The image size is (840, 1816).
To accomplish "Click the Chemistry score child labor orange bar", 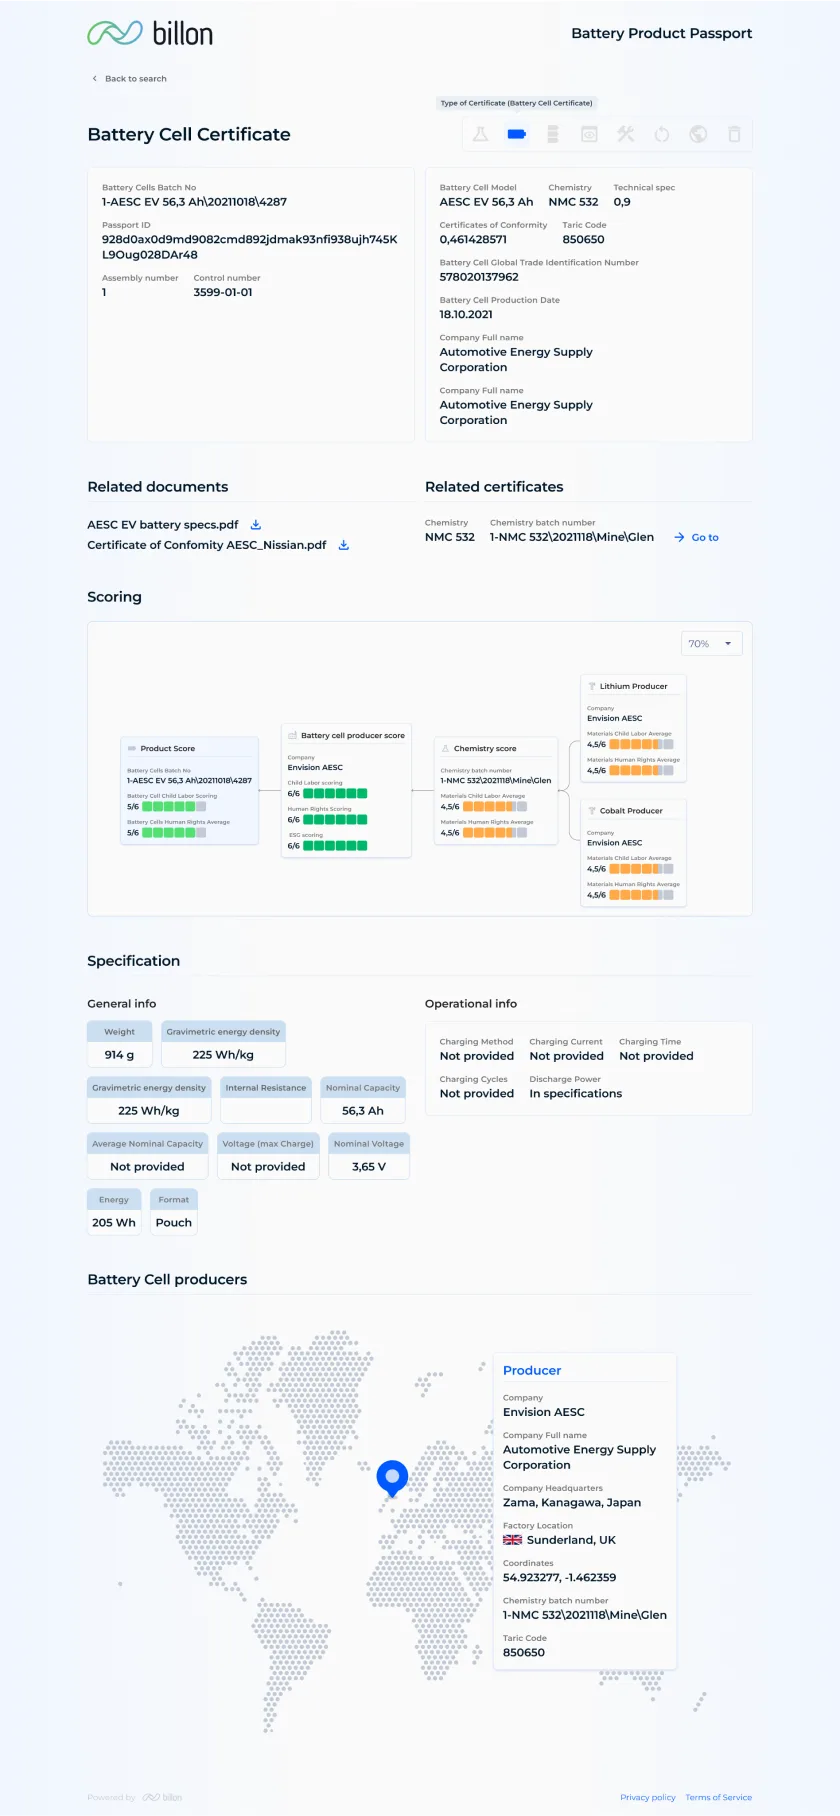I will tap(494, 806).
